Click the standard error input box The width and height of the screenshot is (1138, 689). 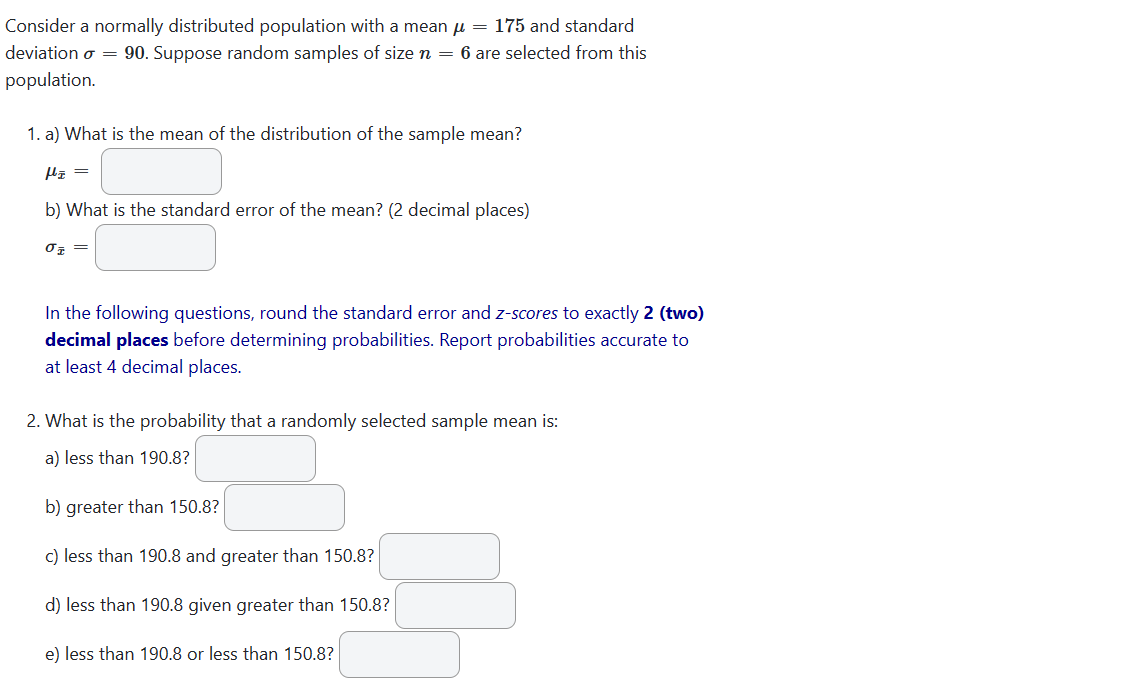pyautogui.click(x=155, y=247)
